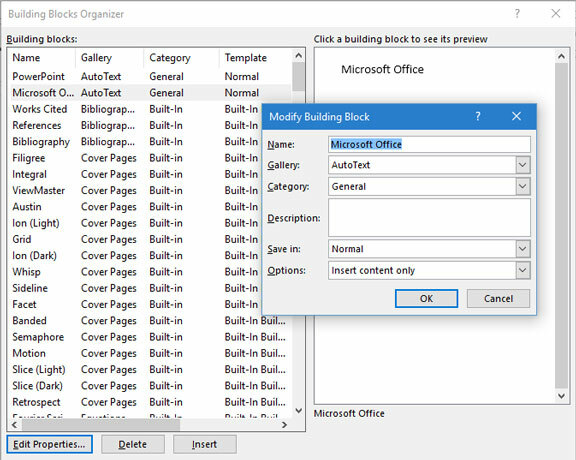The image size is (576, 460).
Task: Click the Cancel button
Action: click(x=498, y=298)
